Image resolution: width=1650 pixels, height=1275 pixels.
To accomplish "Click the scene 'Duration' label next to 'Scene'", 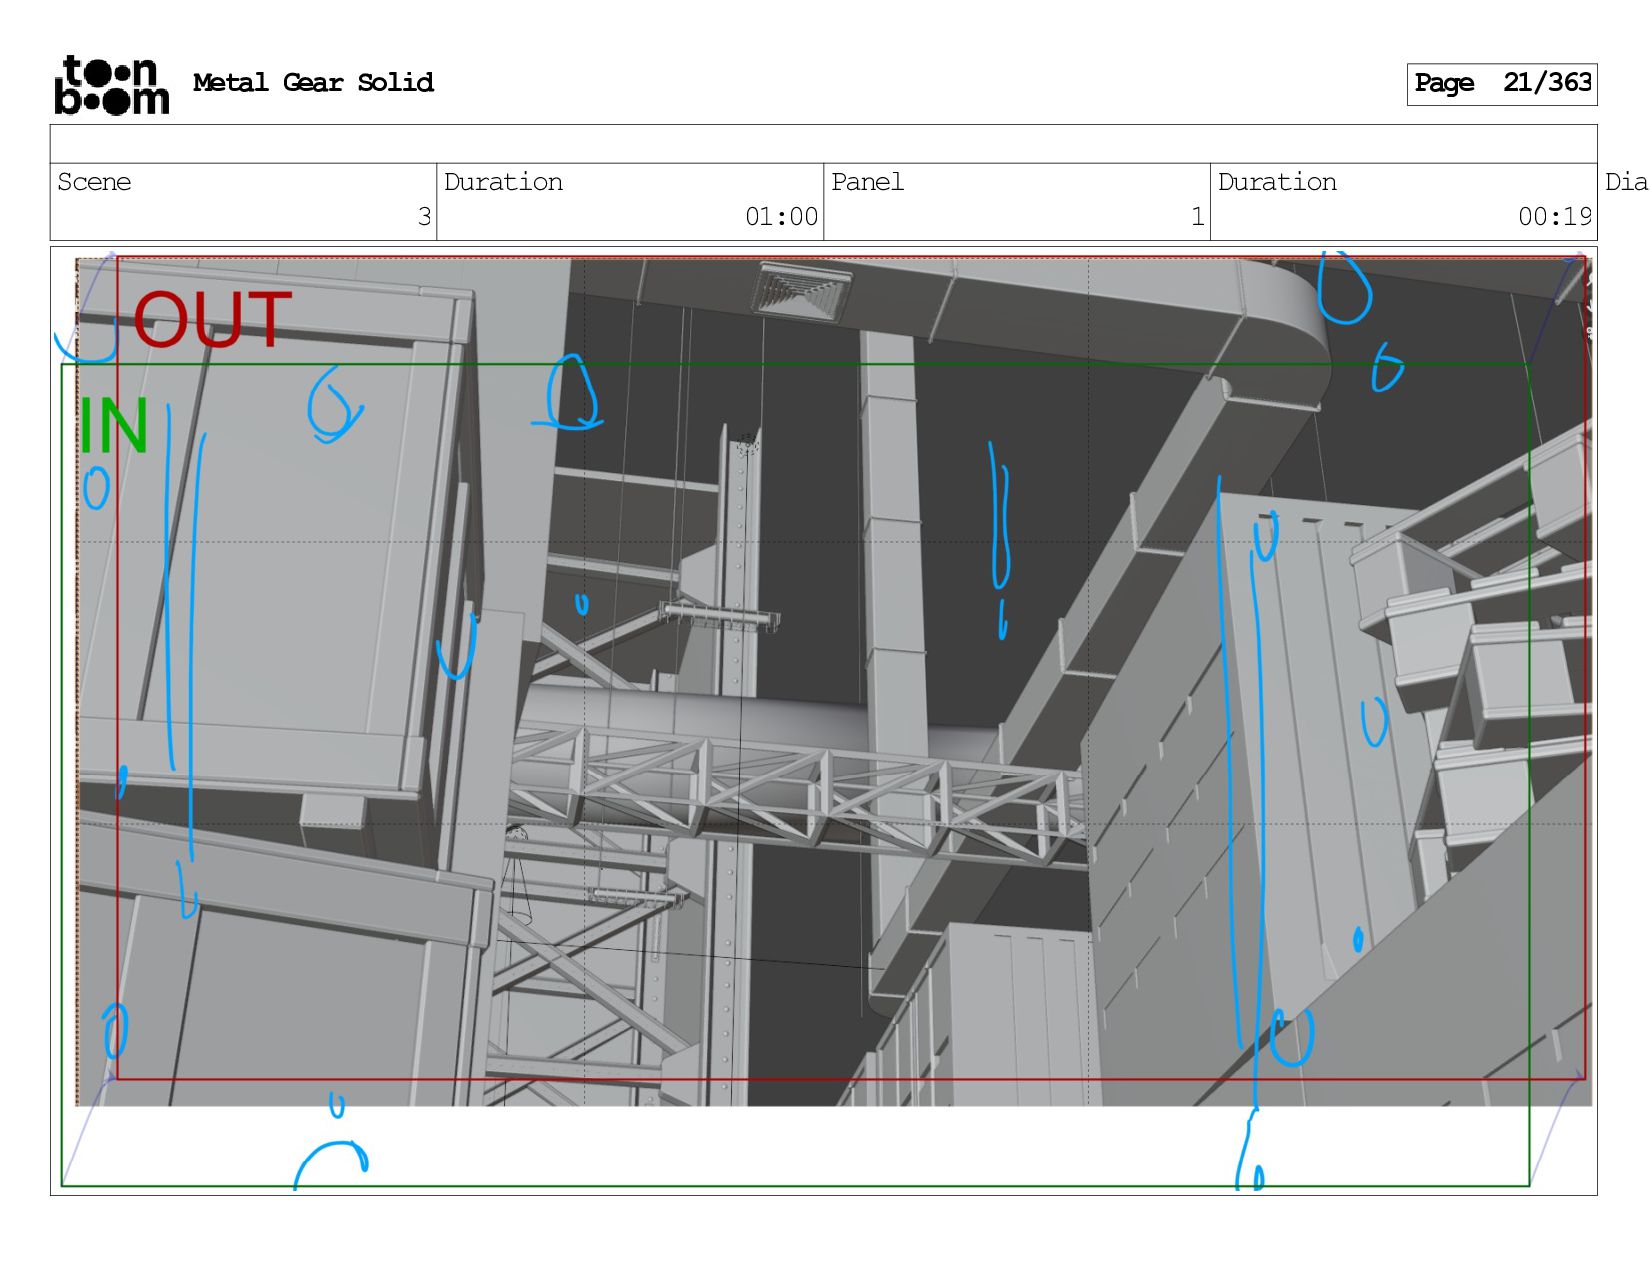I will (x=503, y=182).
